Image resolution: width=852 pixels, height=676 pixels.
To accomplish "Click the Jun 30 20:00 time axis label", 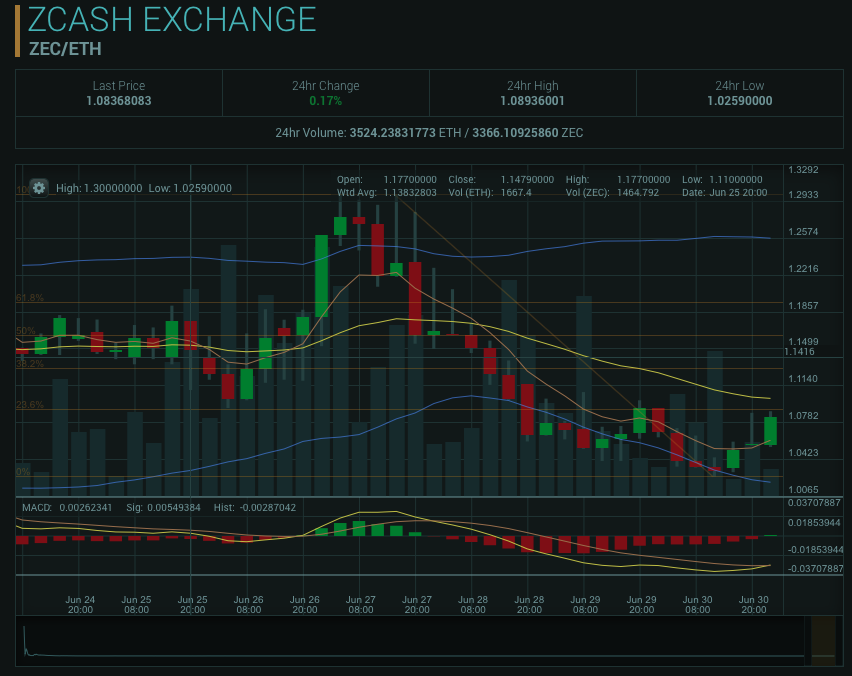I will pos(754,604).
